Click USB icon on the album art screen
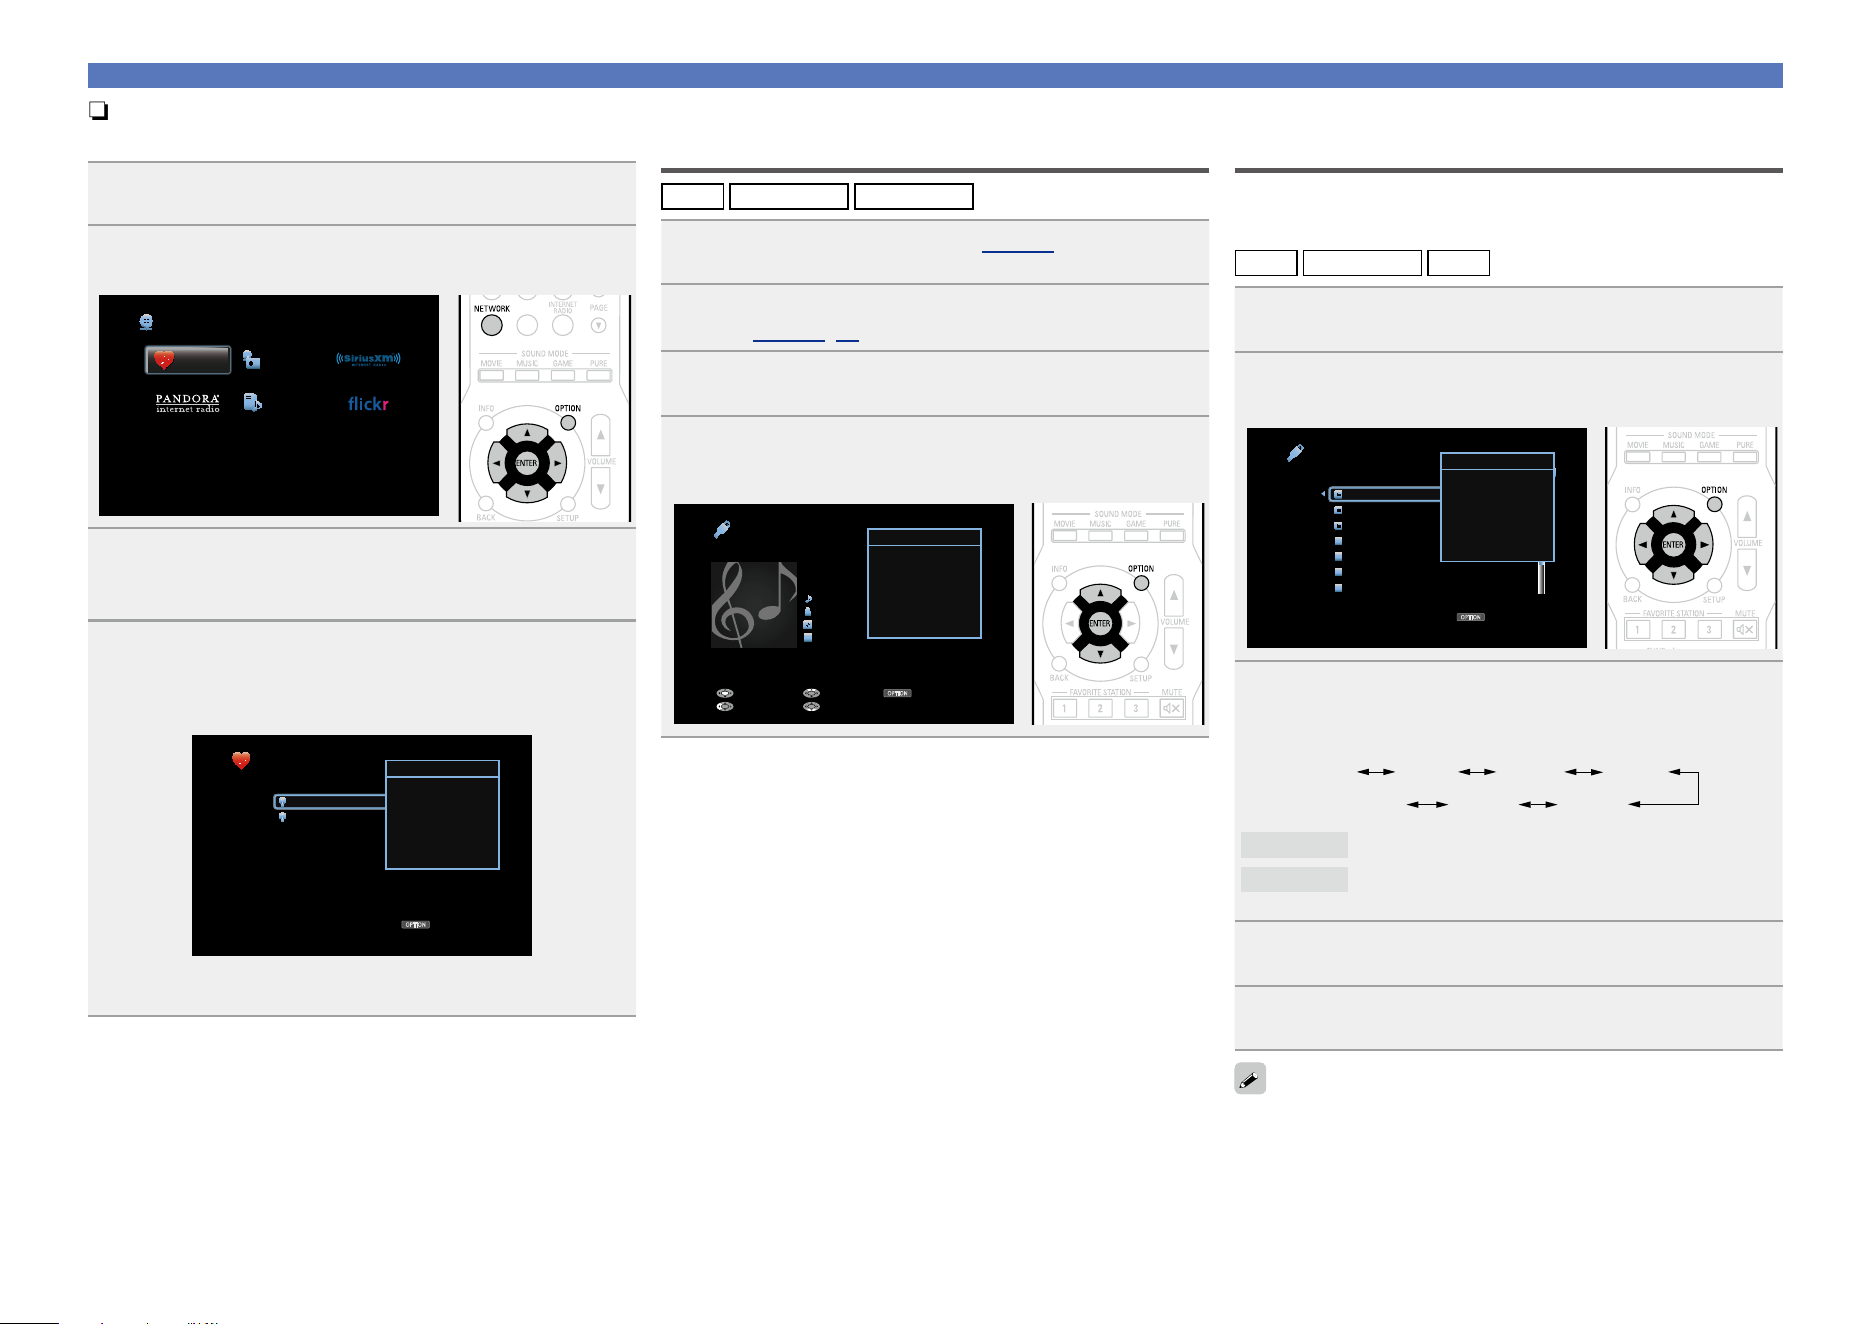This screenshot has width=1872, height=1324. (x=722, y=530)
